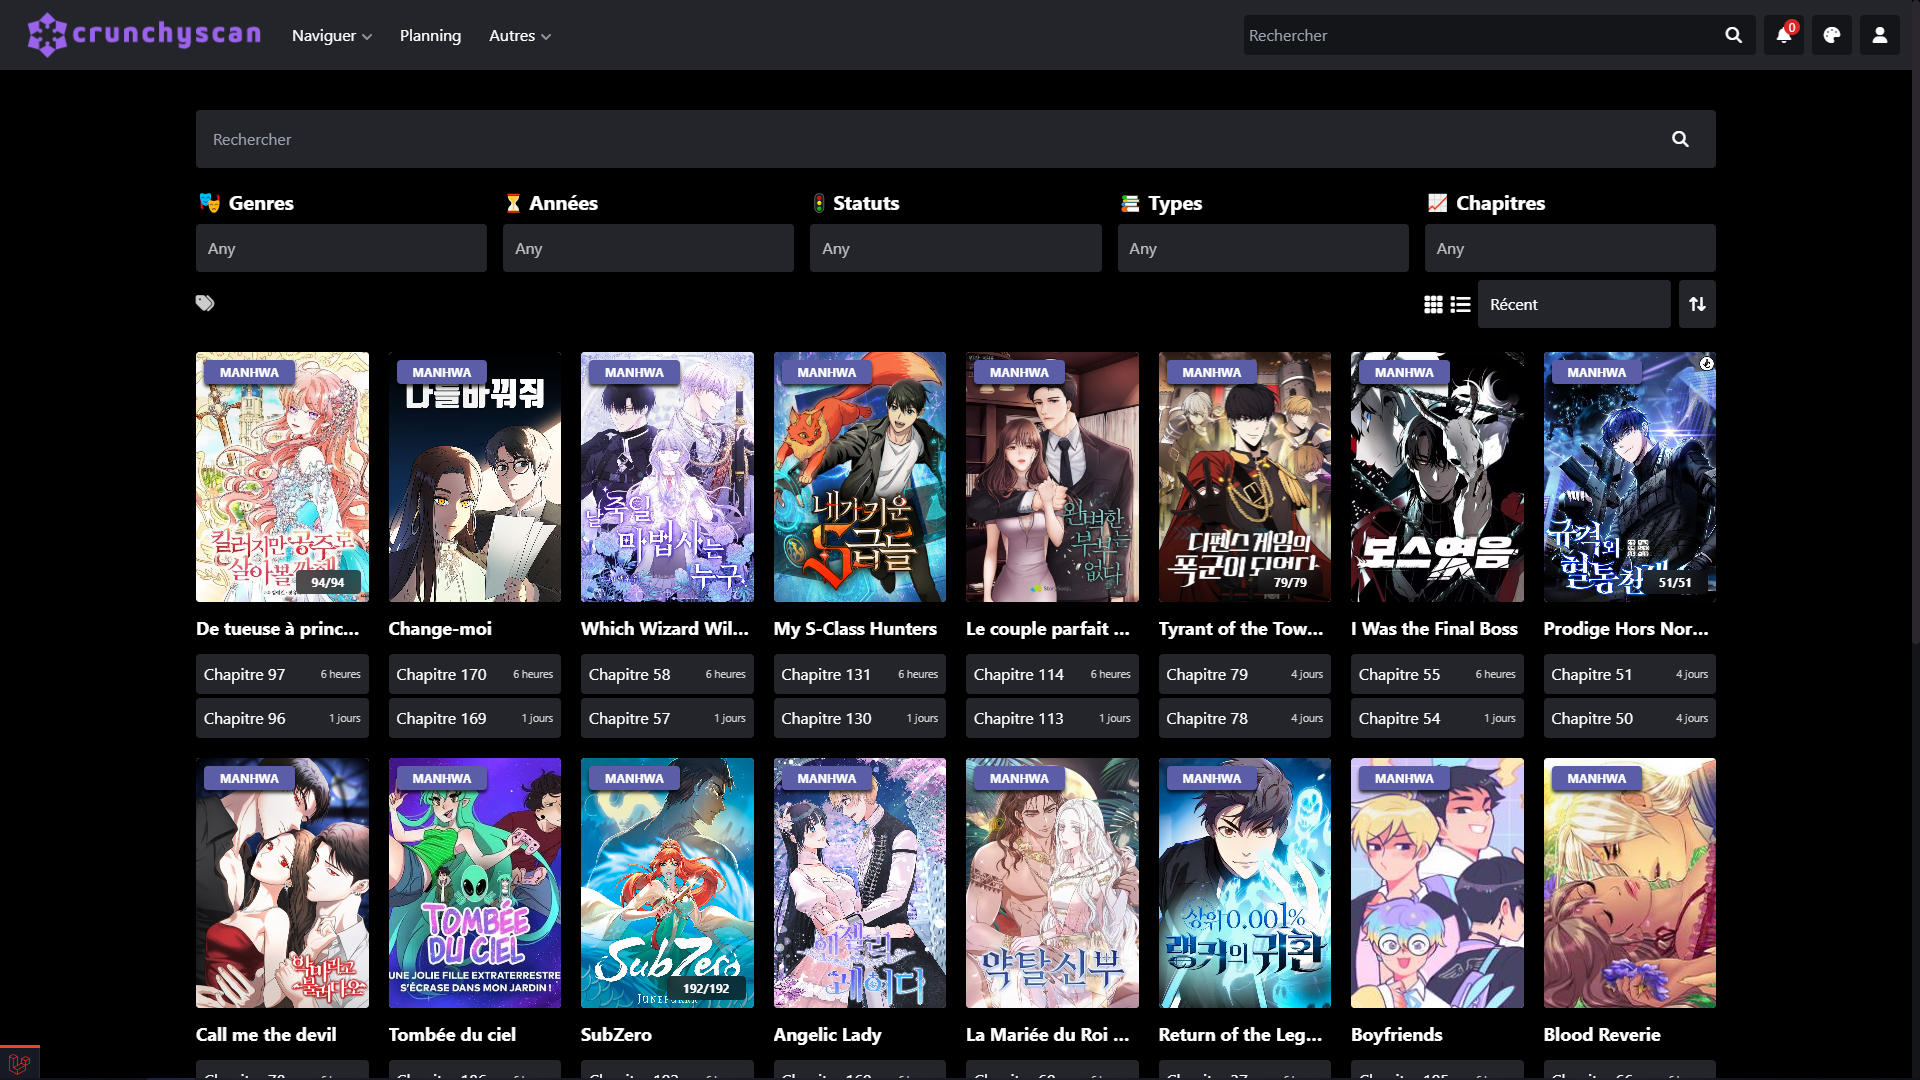
Task: Open Chapitre 131 of S-Class Hunters
Action: pos(860,674)
